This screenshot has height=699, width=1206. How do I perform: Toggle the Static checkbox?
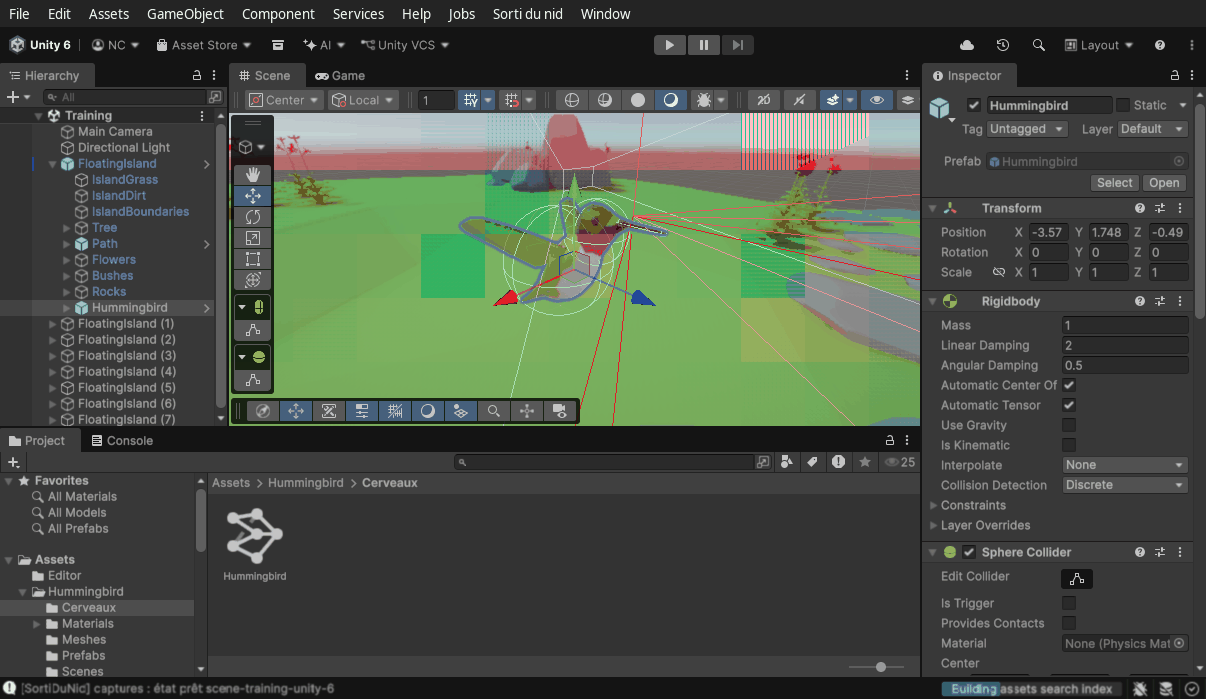(1123, 105)
